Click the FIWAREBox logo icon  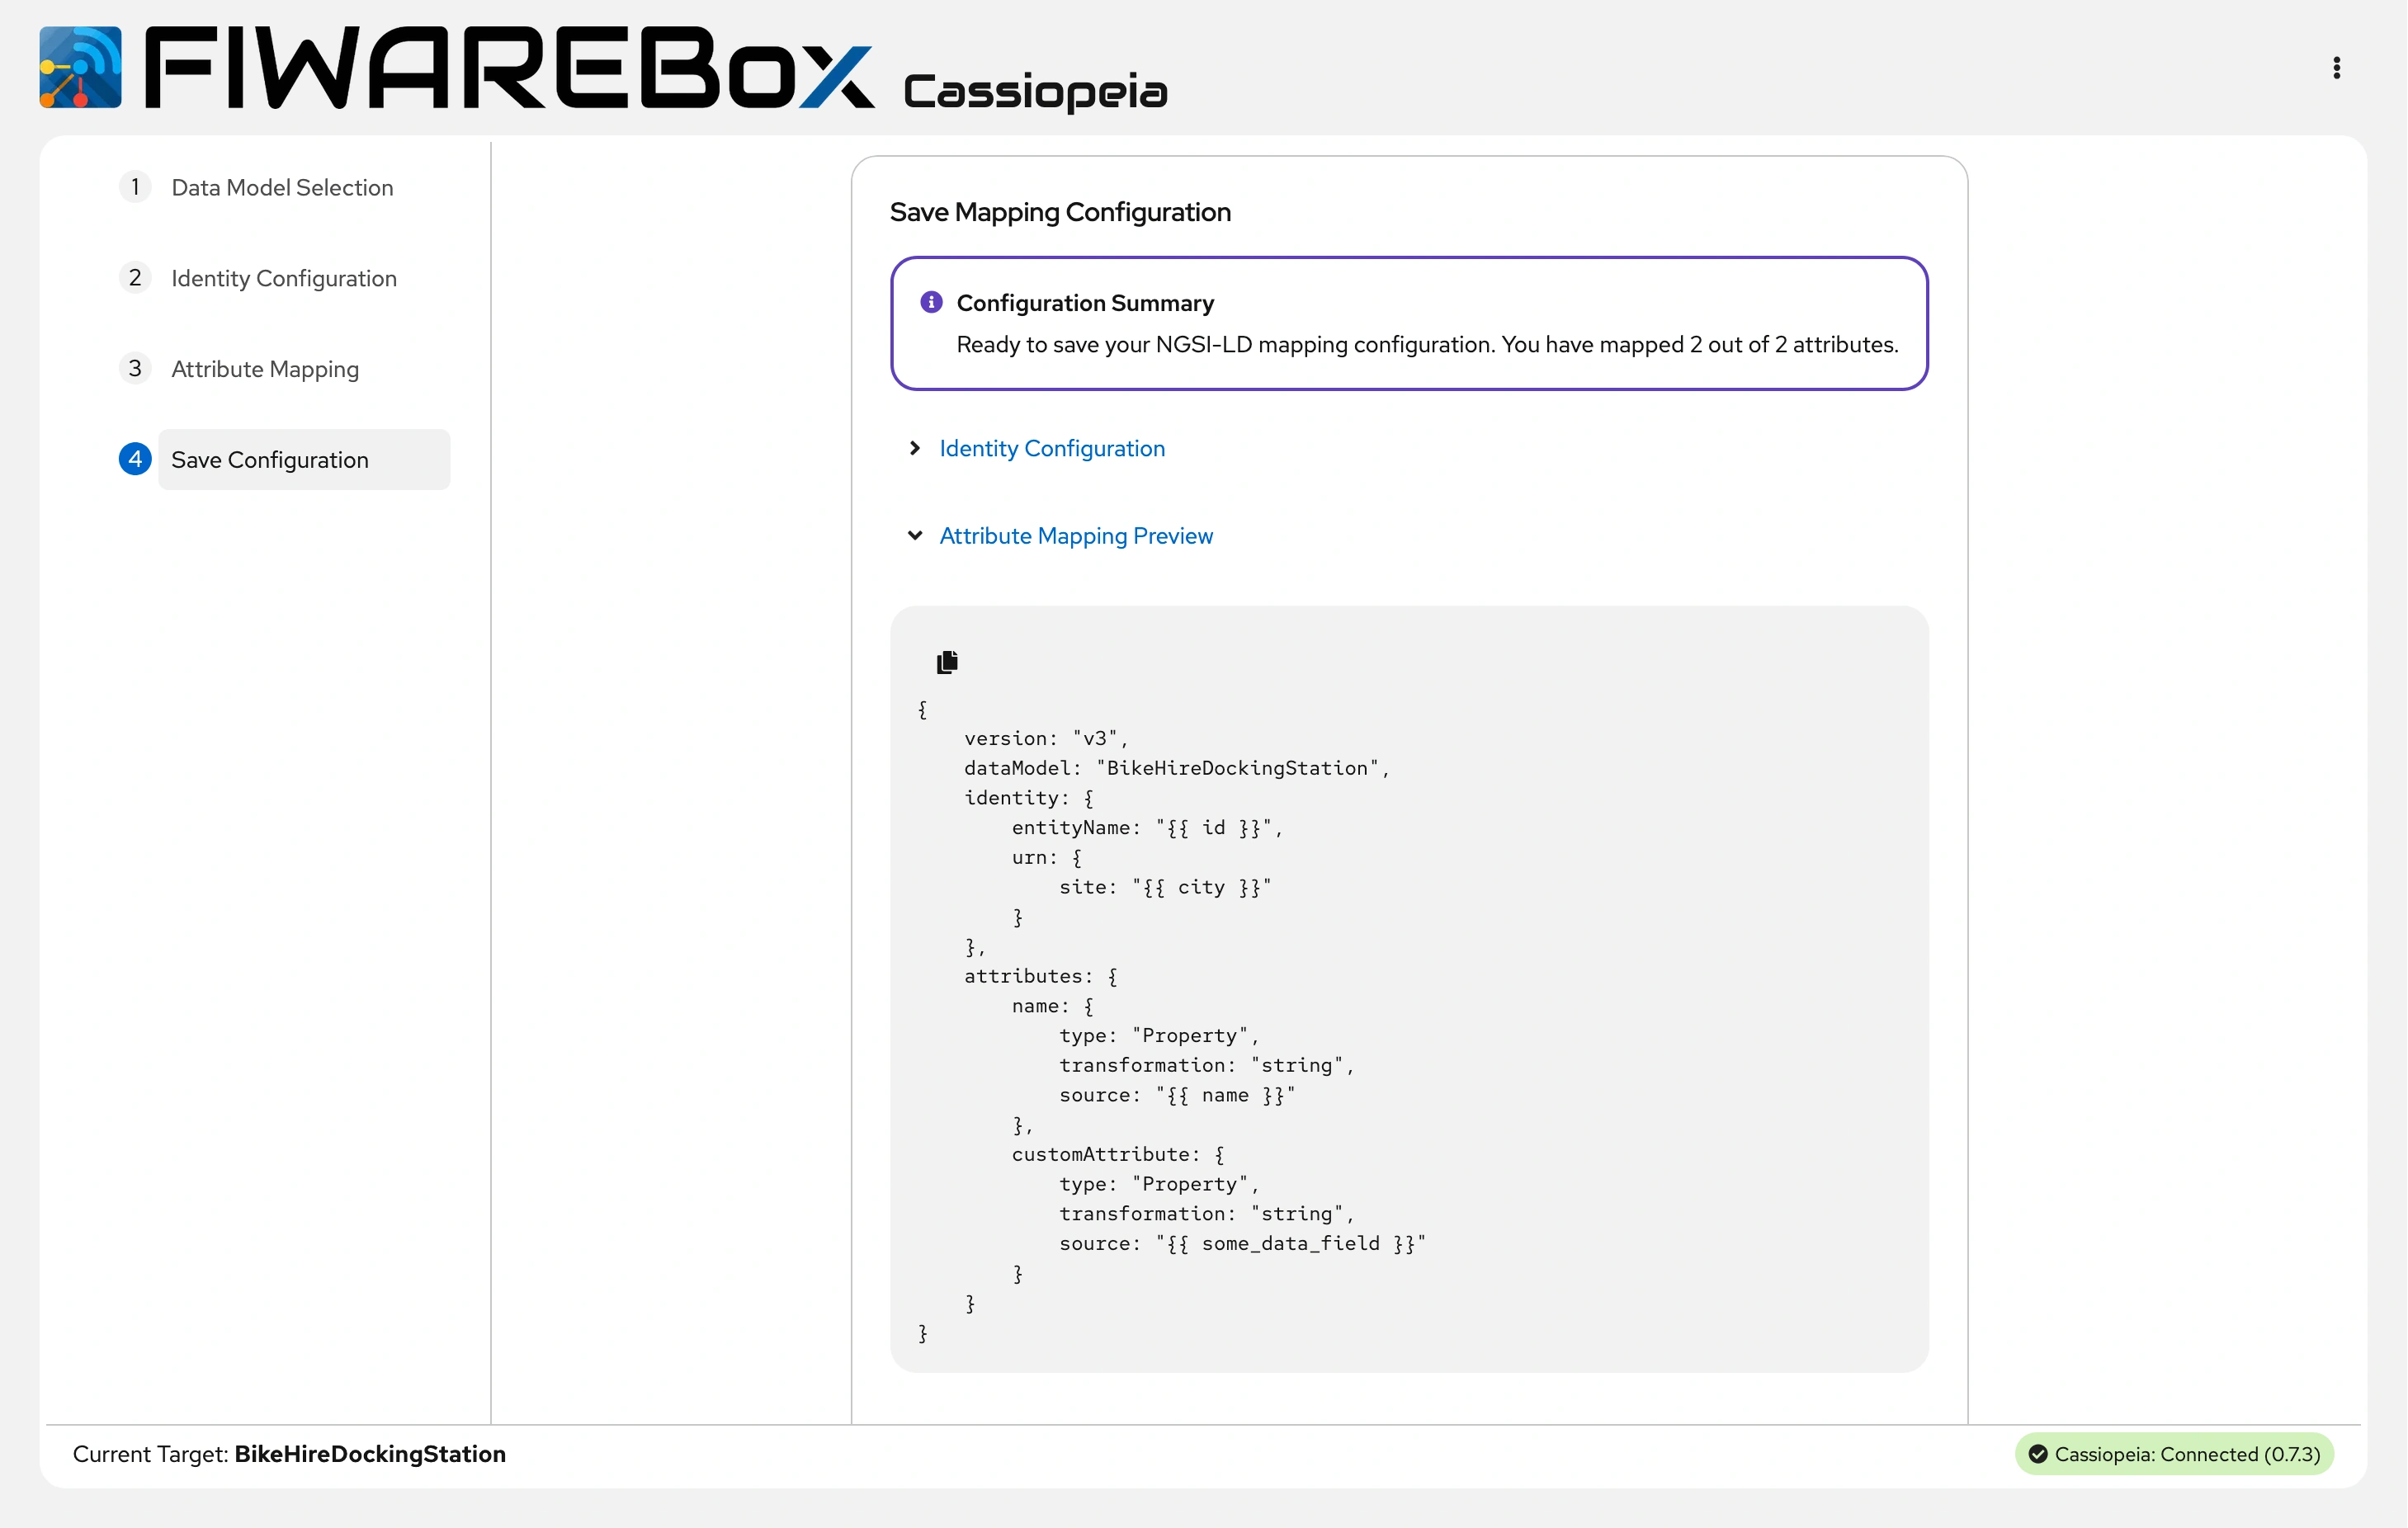coord(80,67)
